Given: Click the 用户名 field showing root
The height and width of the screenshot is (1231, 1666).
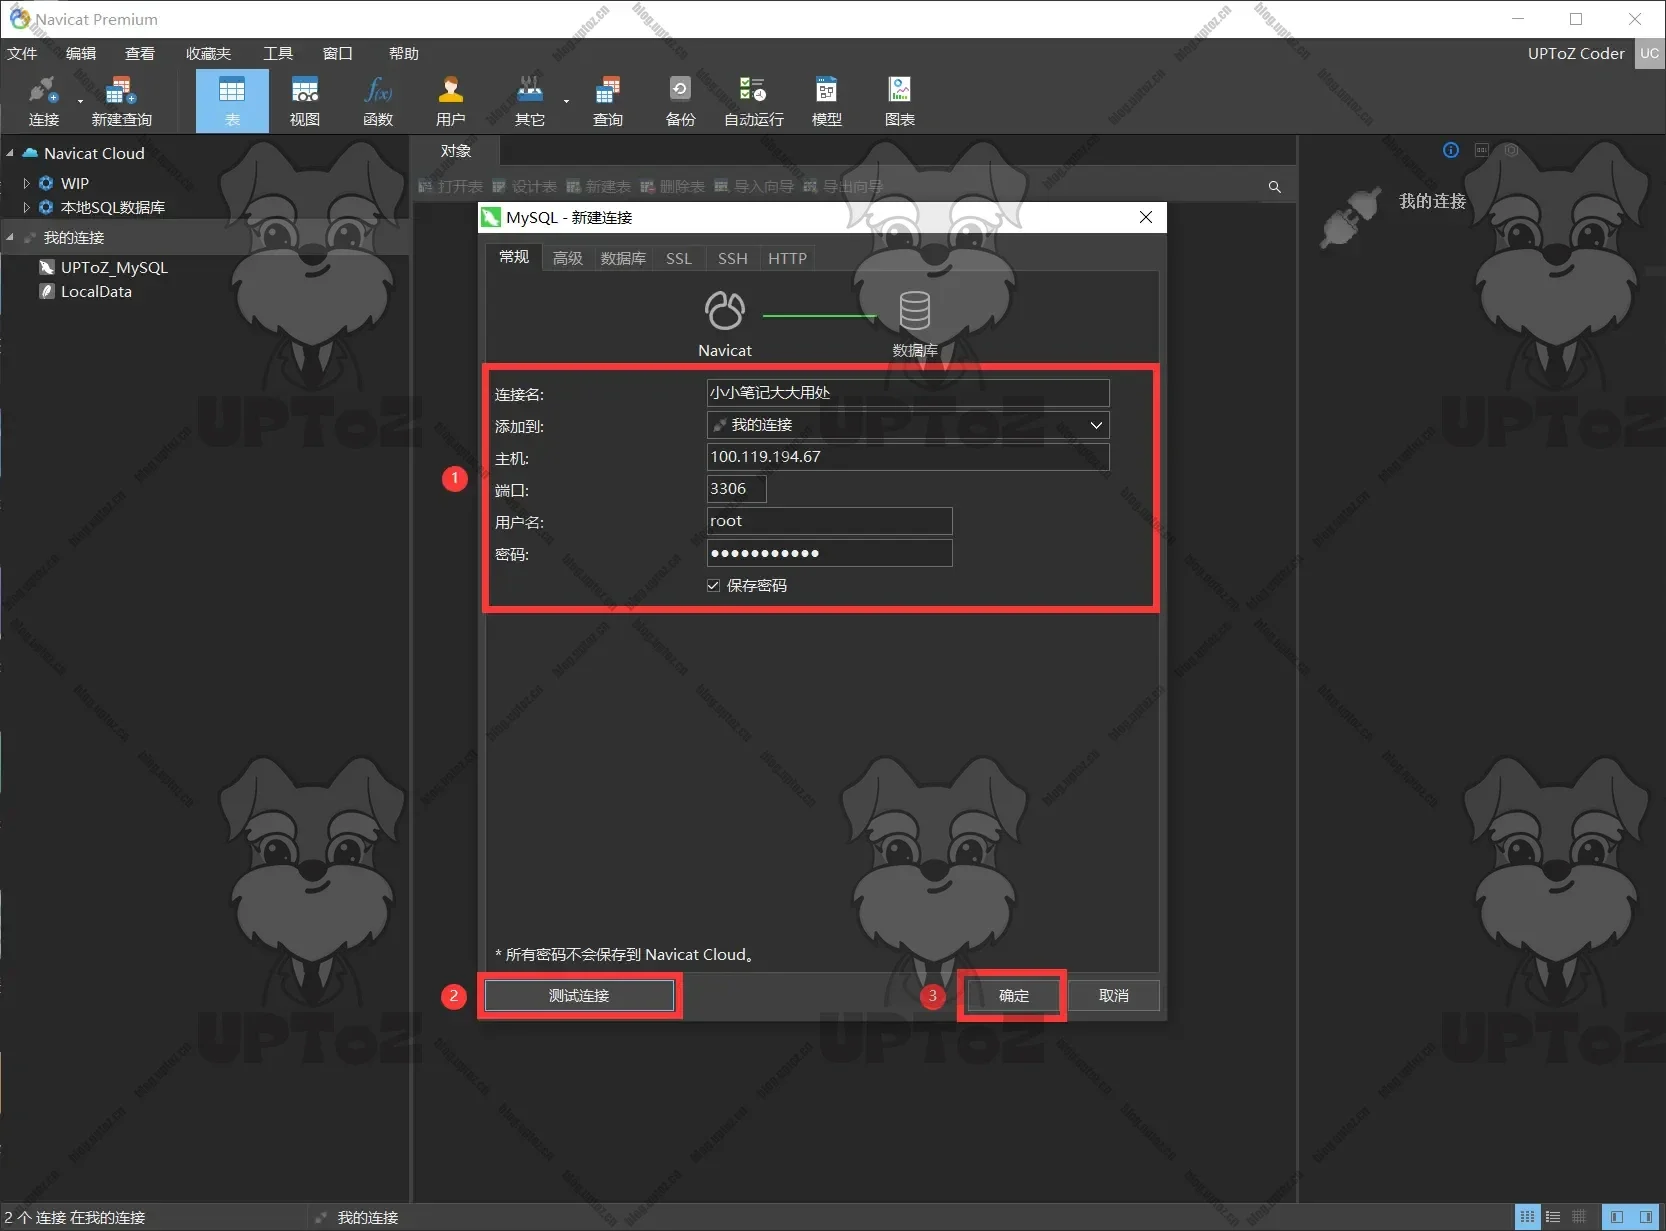Looking at the screenshot, I should [829, 521].
